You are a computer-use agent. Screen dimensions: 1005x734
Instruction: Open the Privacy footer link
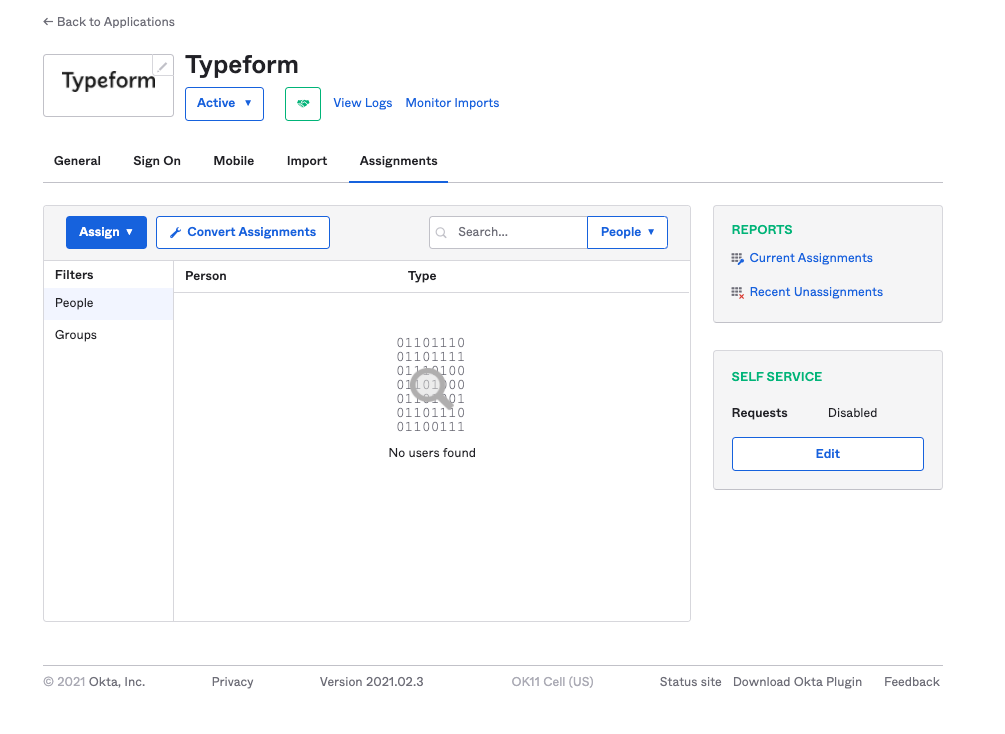click(x=233, y=682)
